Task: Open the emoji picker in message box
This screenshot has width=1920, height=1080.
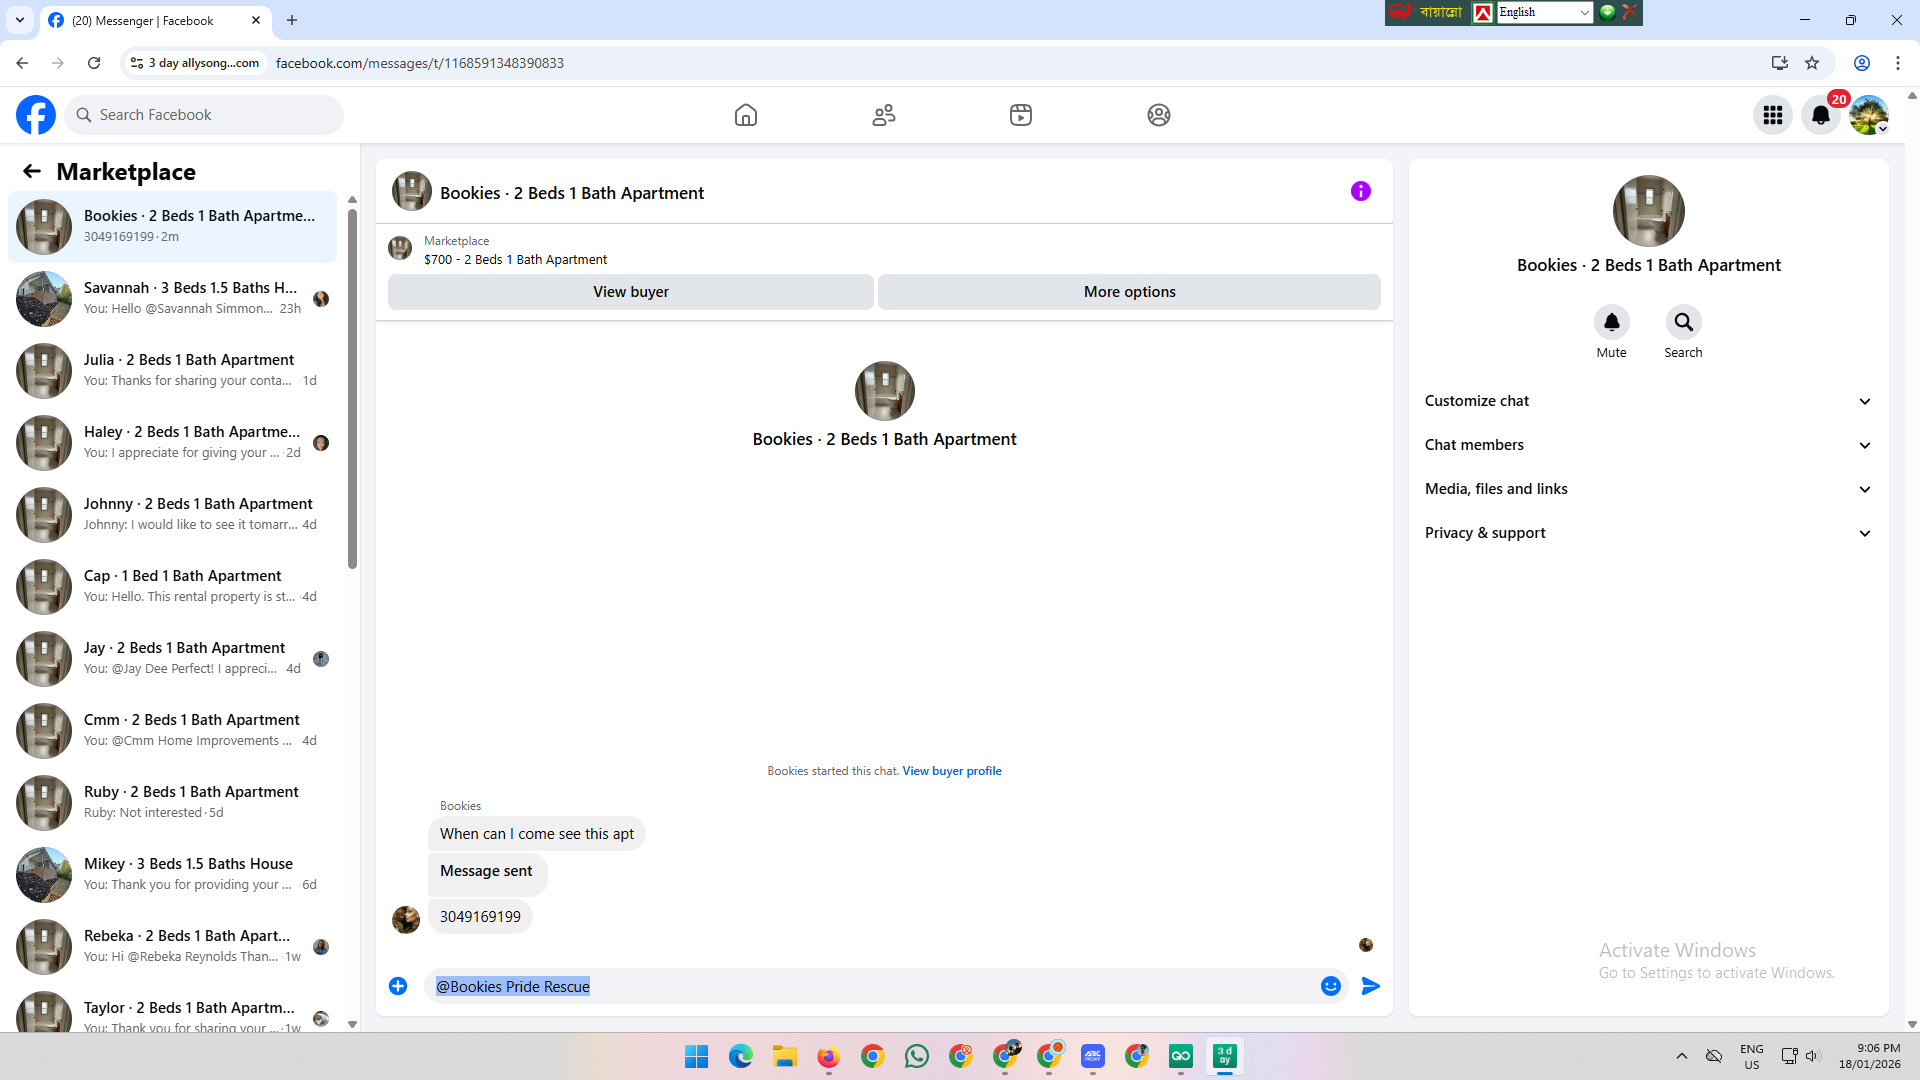Action: point(1330,986)
